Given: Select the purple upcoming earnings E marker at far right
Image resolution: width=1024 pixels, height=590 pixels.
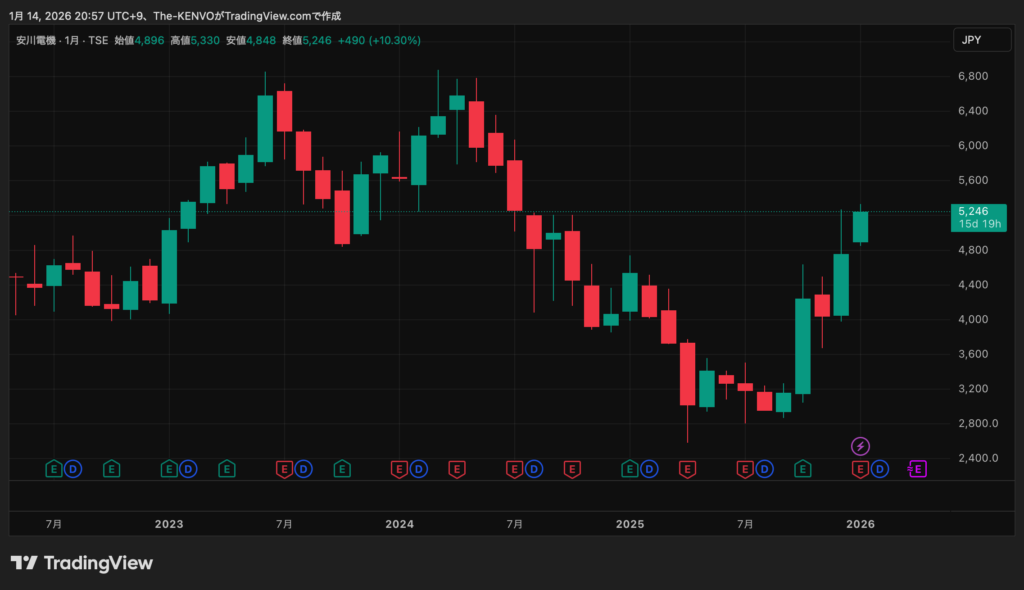Looking at the screenshot, I should coord(917,468).
